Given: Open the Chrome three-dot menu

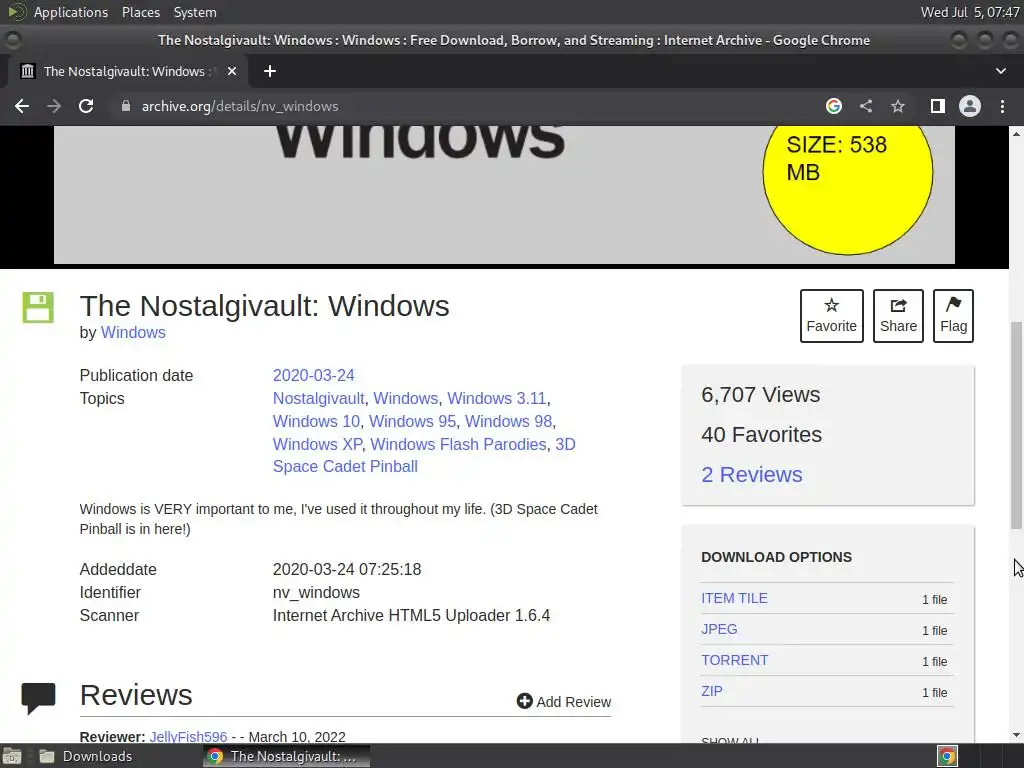Looking at the screenshot, I should pyautogui.click(x=1002, y=106).
